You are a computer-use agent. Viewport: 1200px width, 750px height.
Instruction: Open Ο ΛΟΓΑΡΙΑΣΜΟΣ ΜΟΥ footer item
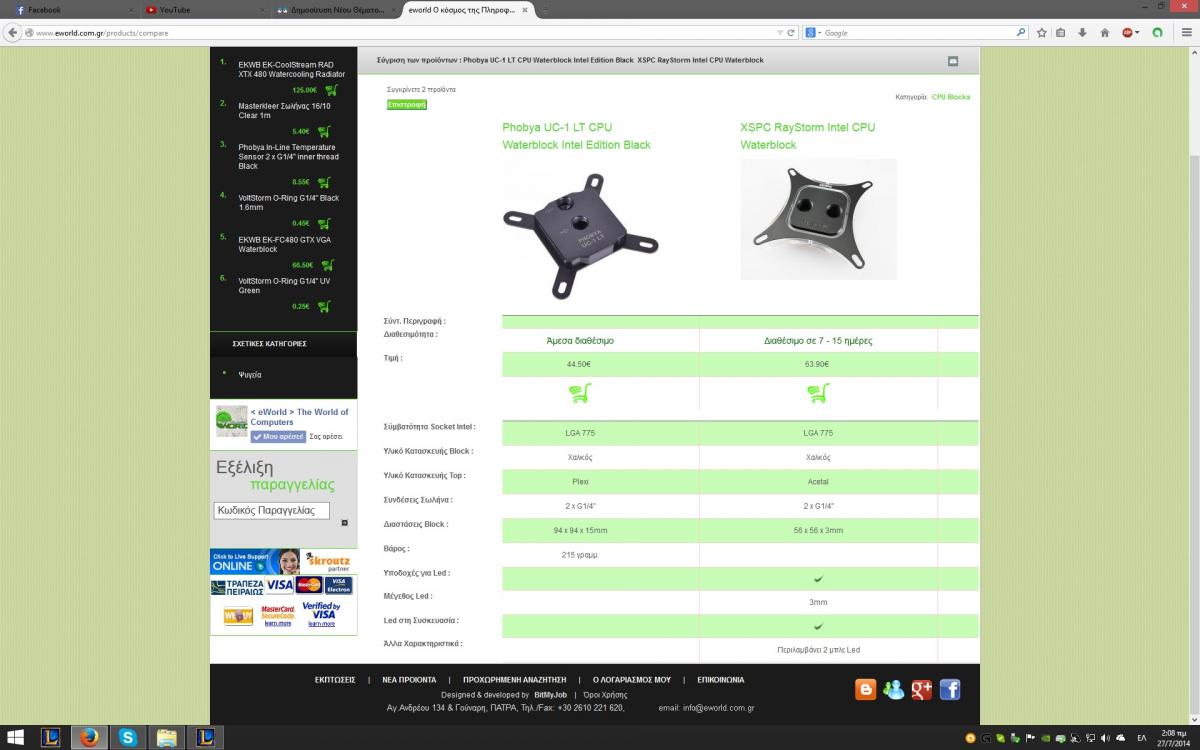pyautogui.click(x=632, y=680)
